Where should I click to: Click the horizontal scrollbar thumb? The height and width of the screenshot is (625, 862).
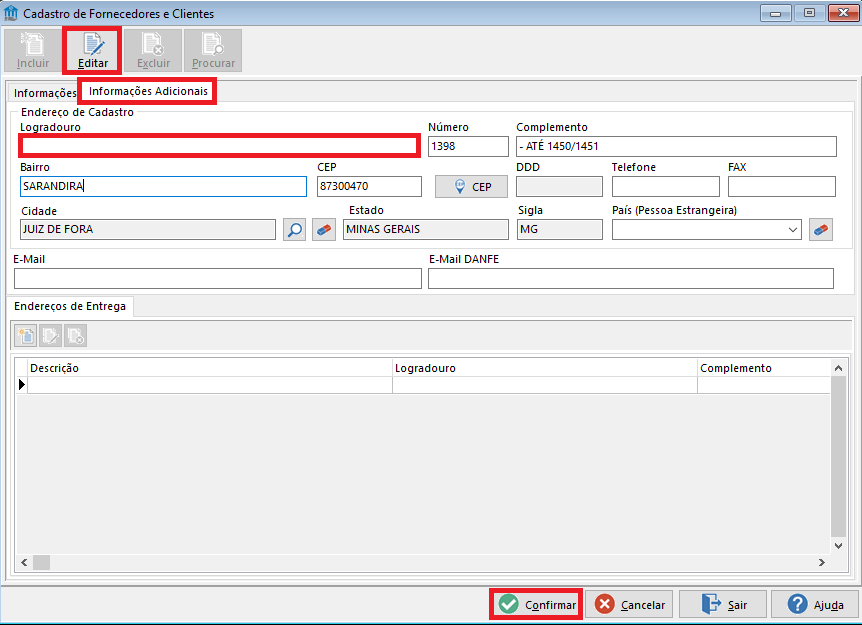click(x=41, y=562)
